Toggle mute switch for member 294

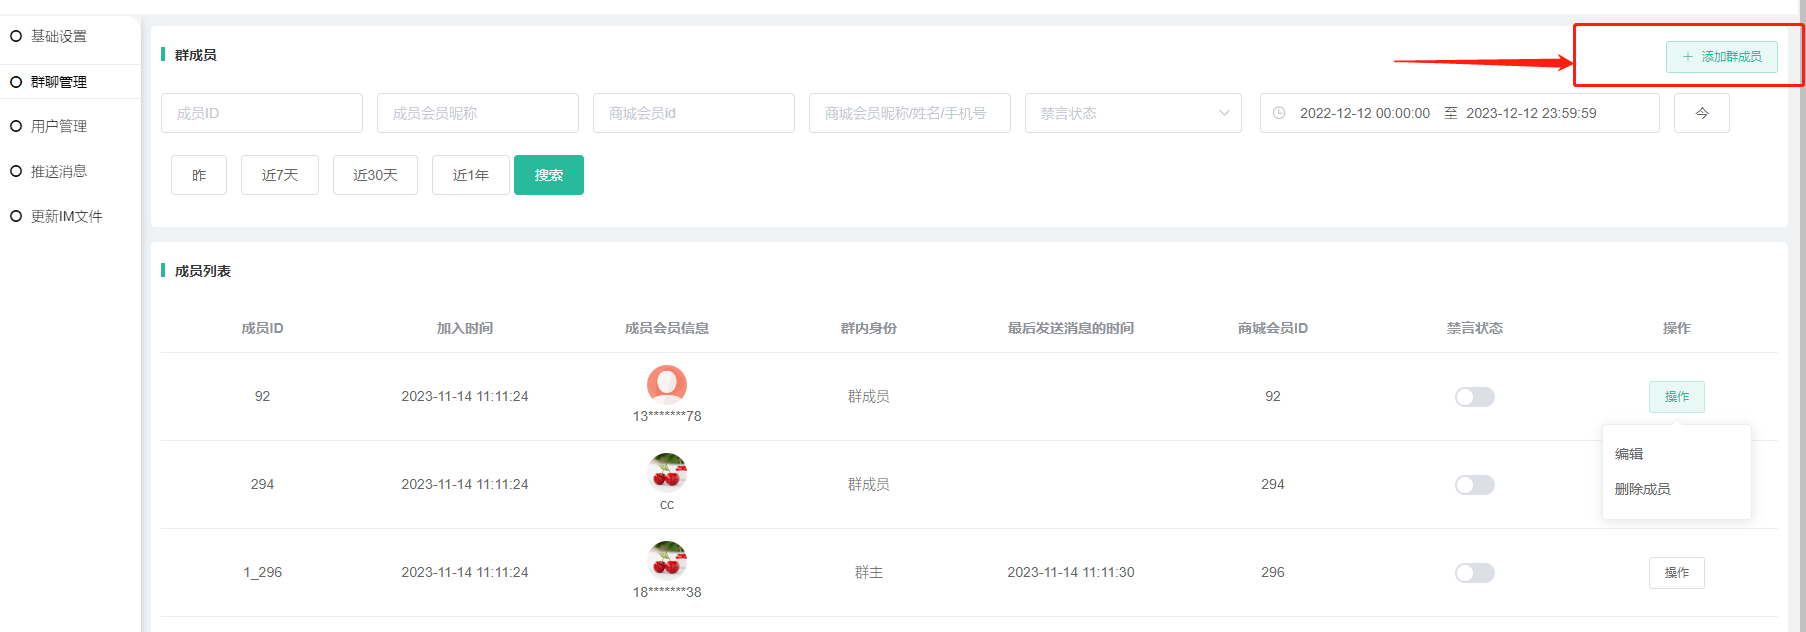point(1475,485)
